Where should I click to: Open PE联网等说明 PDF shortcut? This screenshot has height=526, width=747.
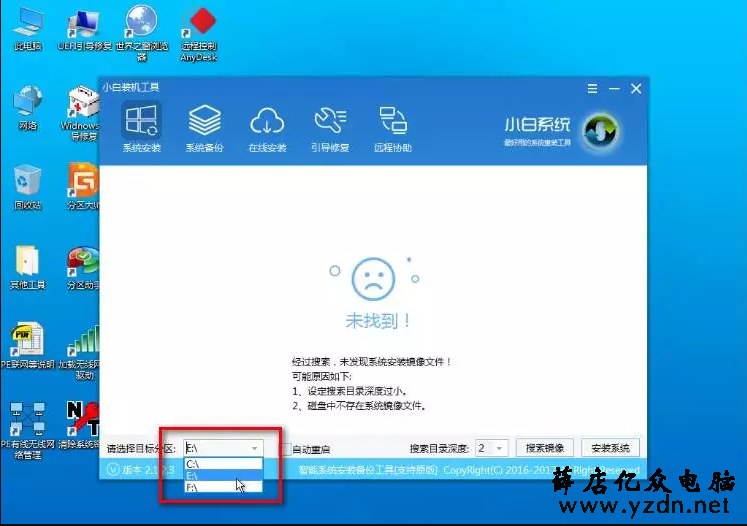[x=28, y=346]
